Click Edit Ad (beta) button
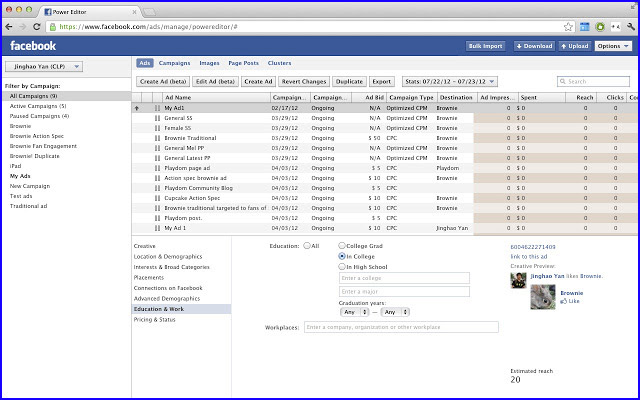 point(216,82)
